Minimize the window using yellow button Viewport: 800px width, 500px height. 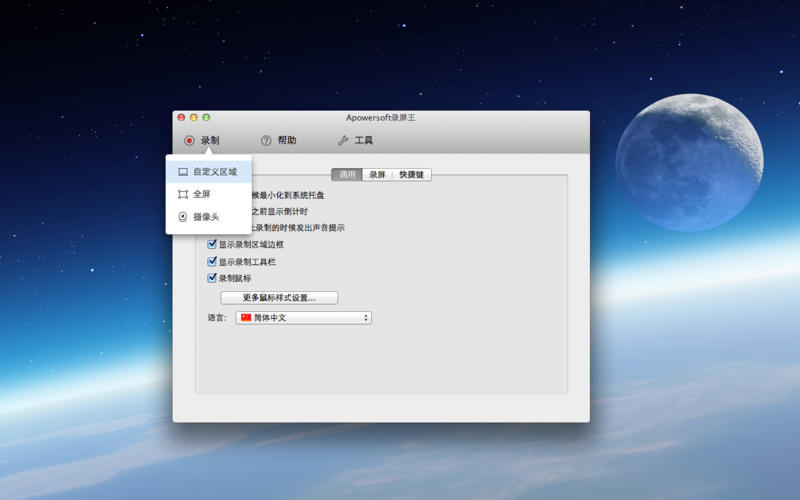point(194,118)
